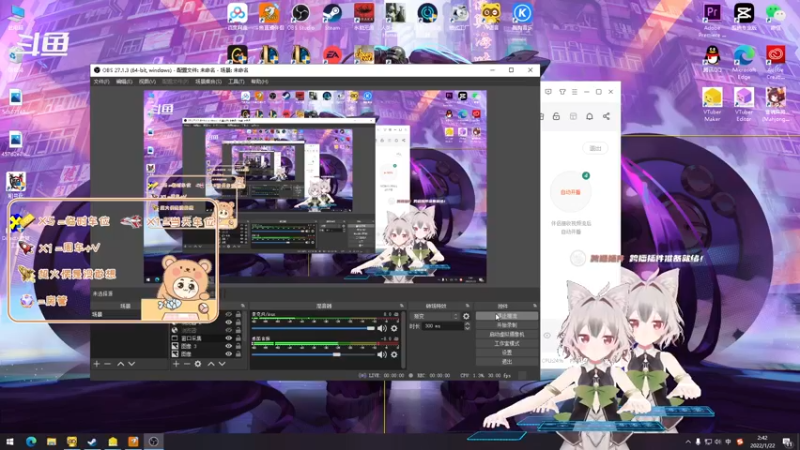Image resolution: width=800 pixels, height=450 pixels.
Task: Click the add source plus icon
Action: [176, 364]
